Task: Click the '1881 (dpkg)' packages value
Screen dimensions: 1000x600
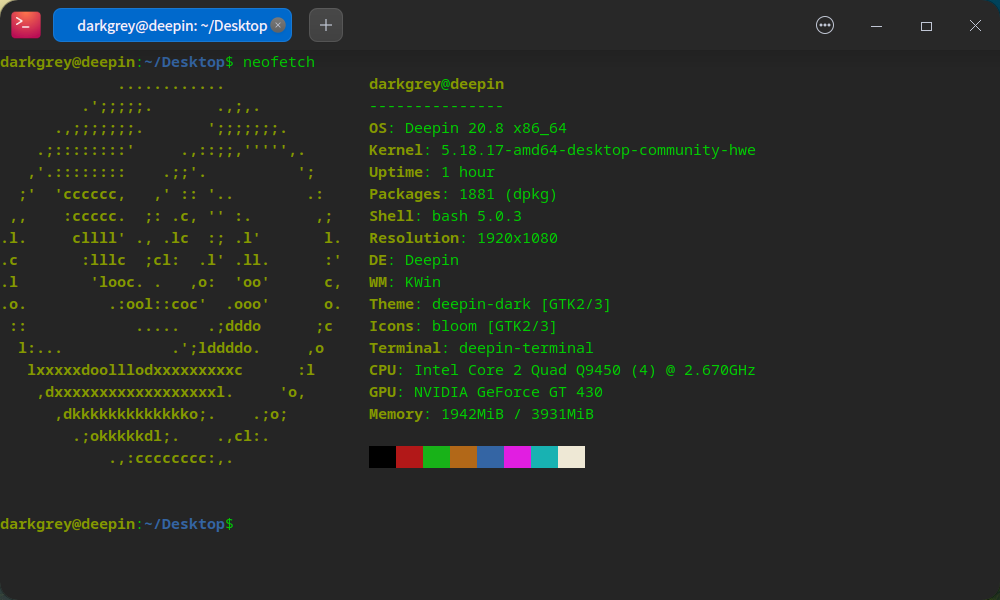Action: tap(508, 194)
